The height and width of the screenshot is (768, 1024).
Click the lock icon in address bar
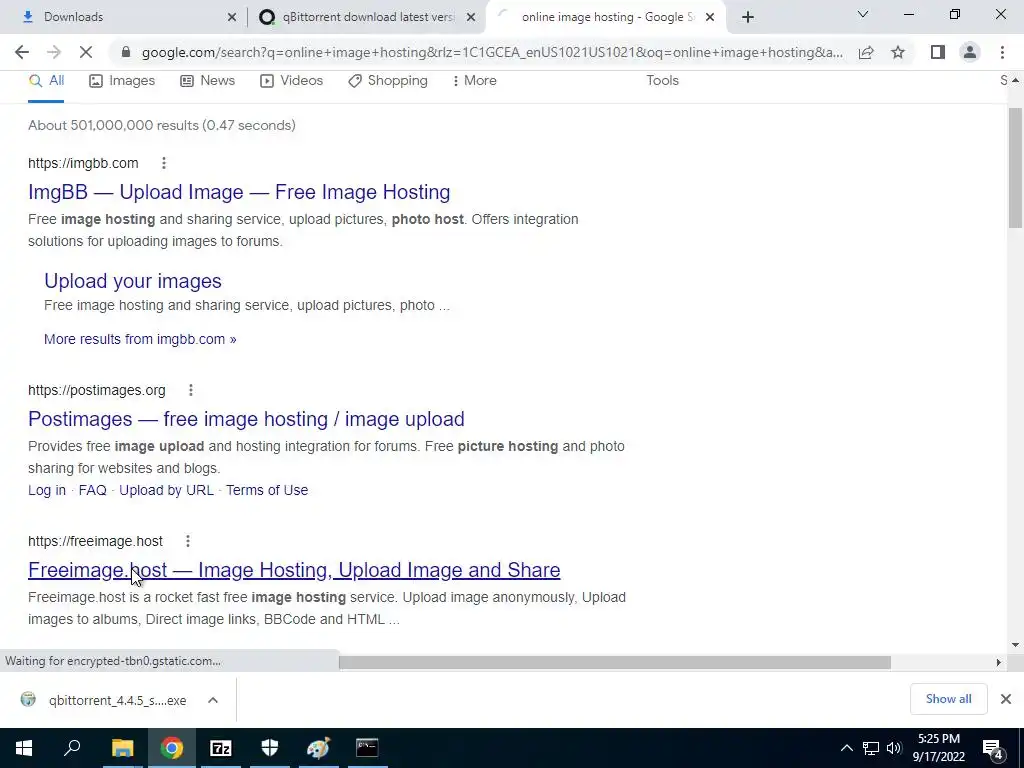coord(126,52)
